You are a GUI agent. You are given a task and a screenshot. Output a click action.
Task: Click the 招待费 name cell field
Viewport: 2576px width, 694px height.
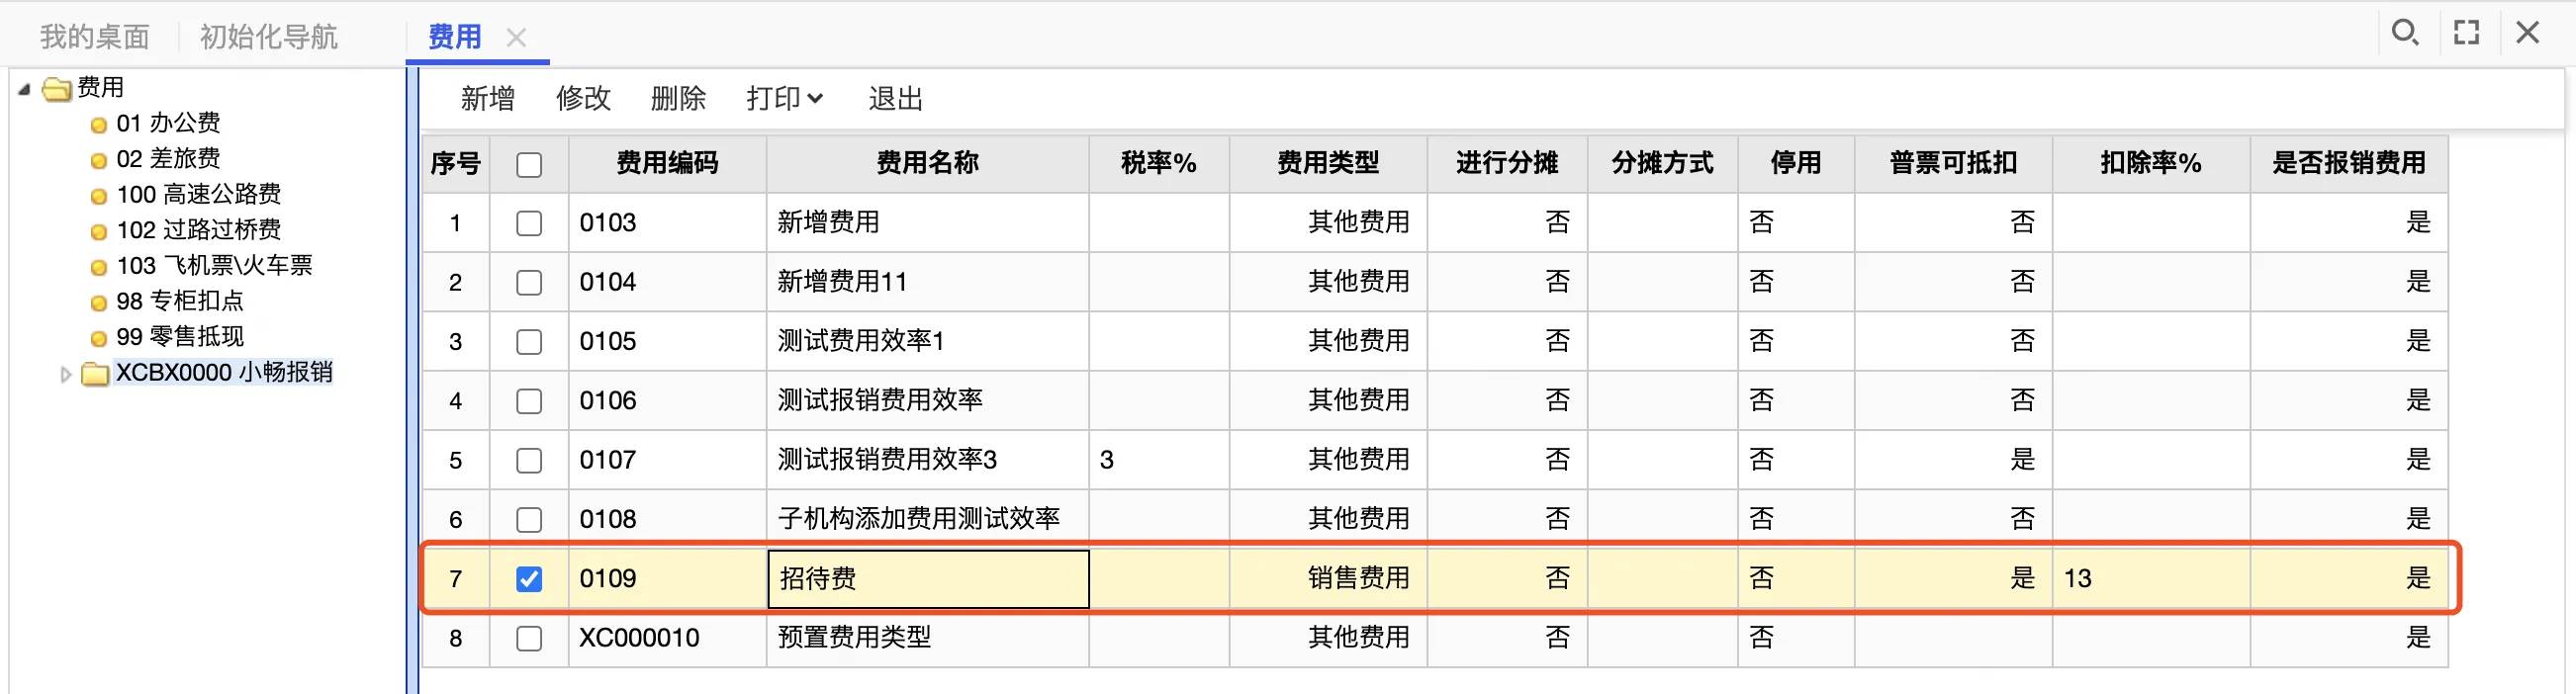927,579
